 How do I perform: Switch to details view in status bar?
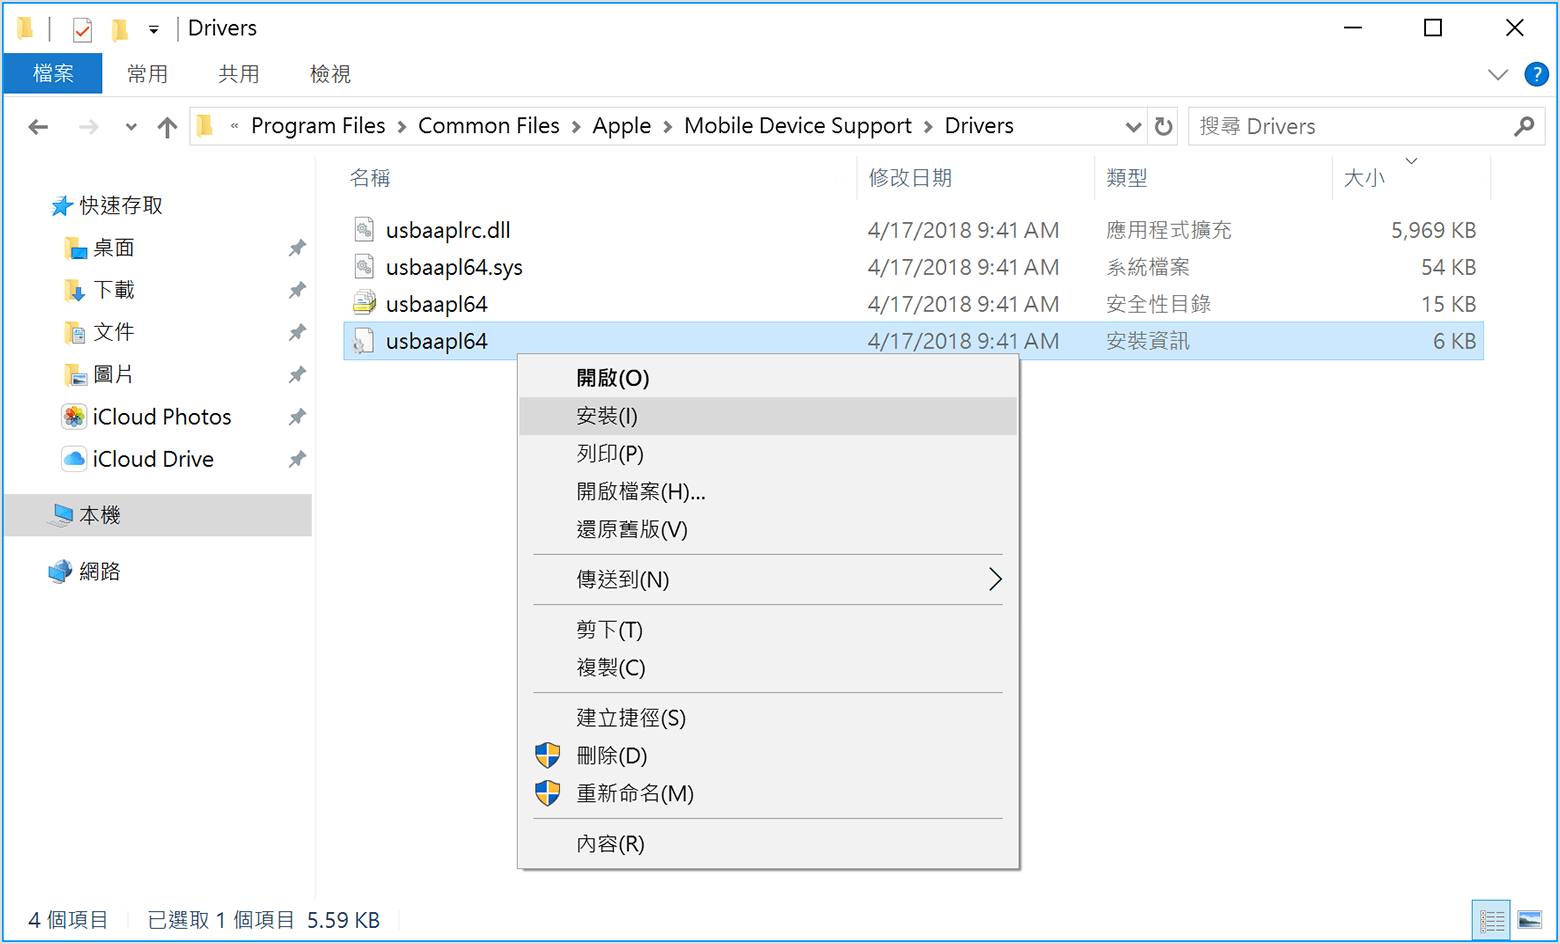click(1492, 920)
